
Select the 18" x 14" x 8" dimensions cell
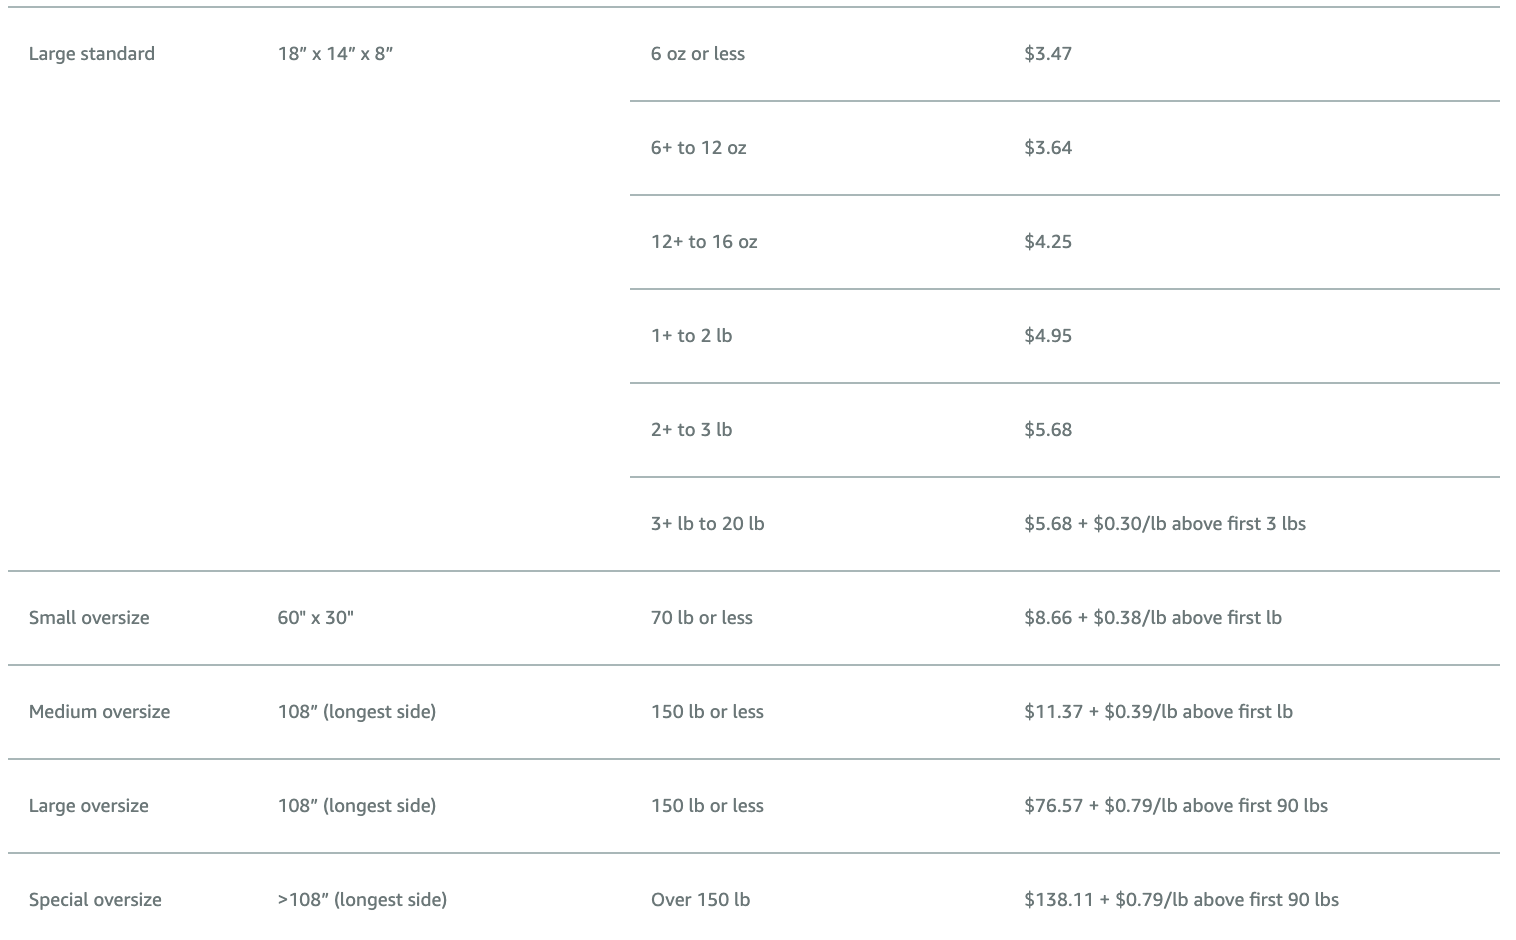[335, 54]
